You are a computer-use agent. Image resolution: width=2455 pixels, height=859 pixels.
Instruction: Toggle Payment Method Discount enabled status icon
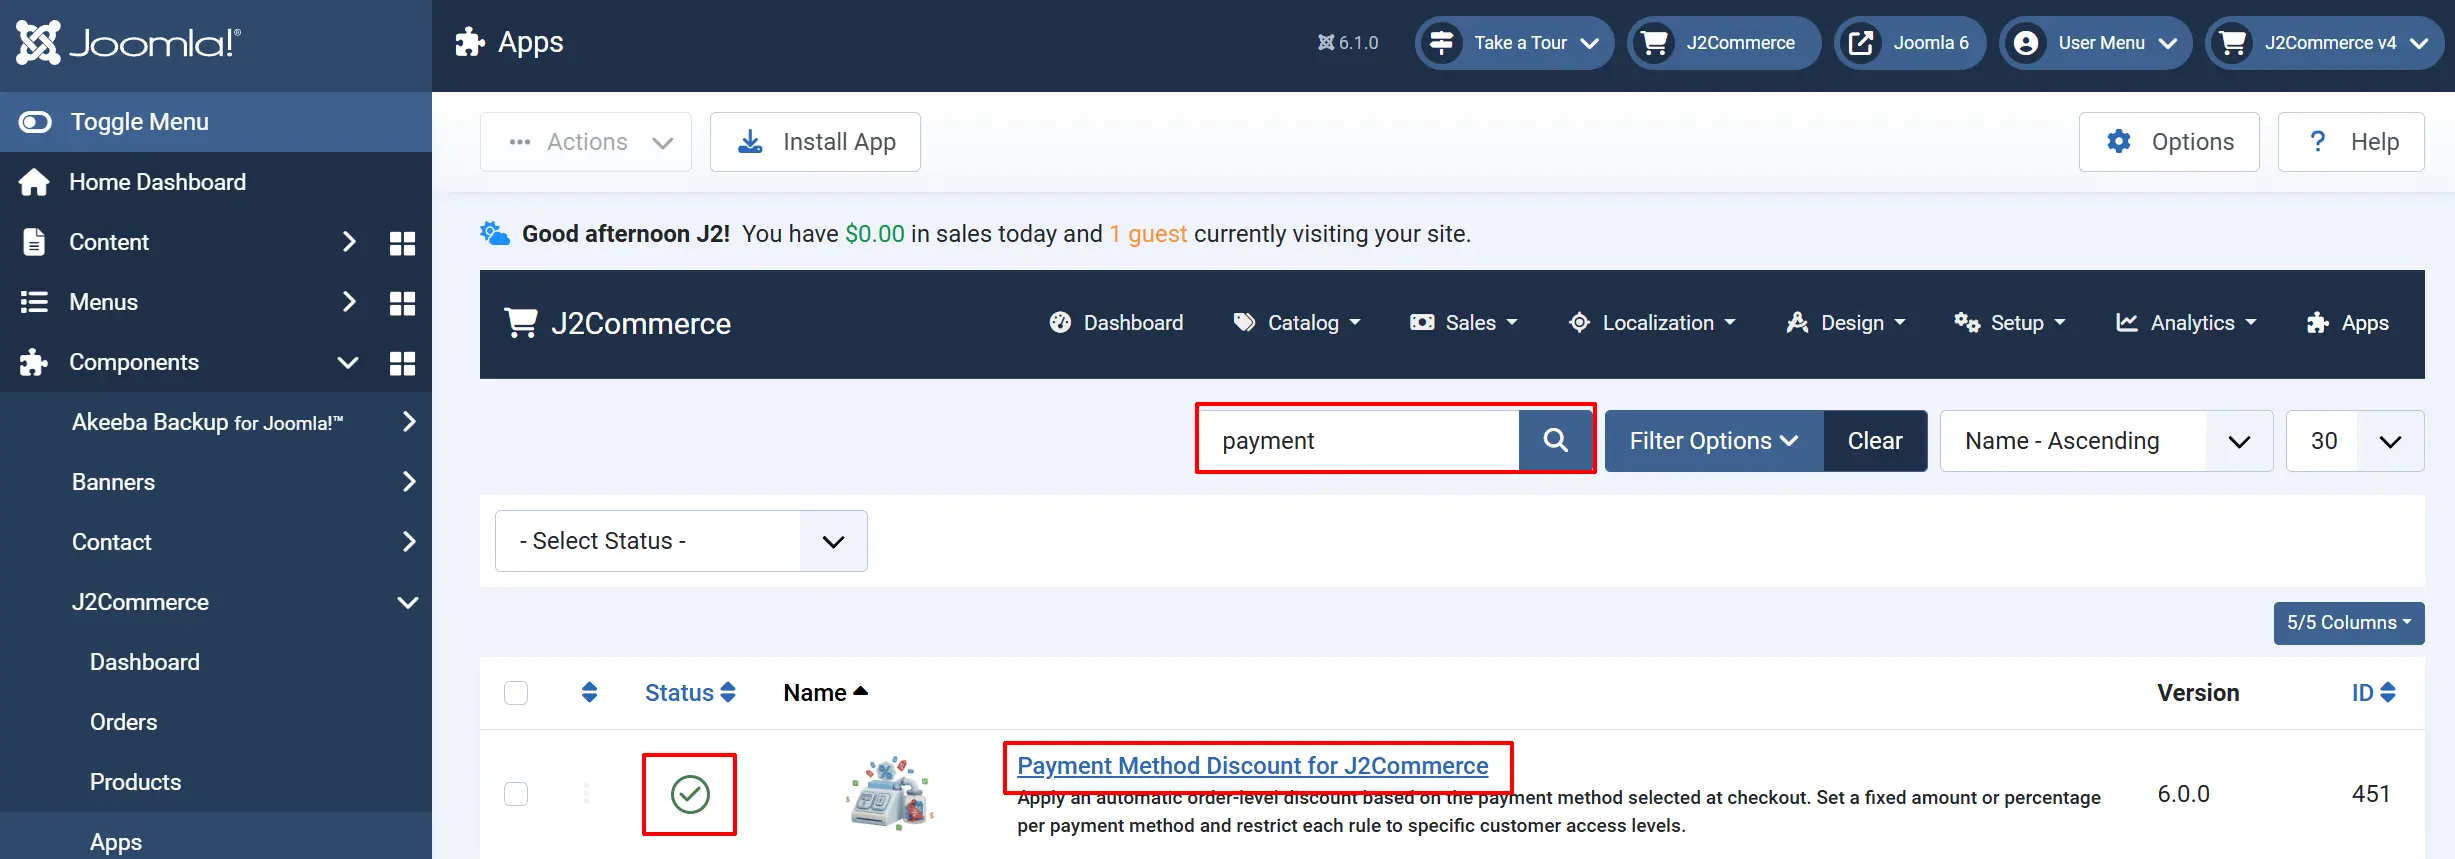[690, 794]
